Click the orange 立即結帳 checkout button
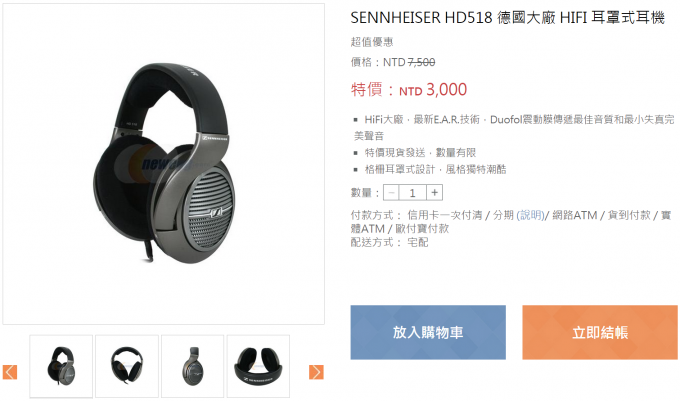The width and height of the screenshot is (680, 401). coord(600,333)
